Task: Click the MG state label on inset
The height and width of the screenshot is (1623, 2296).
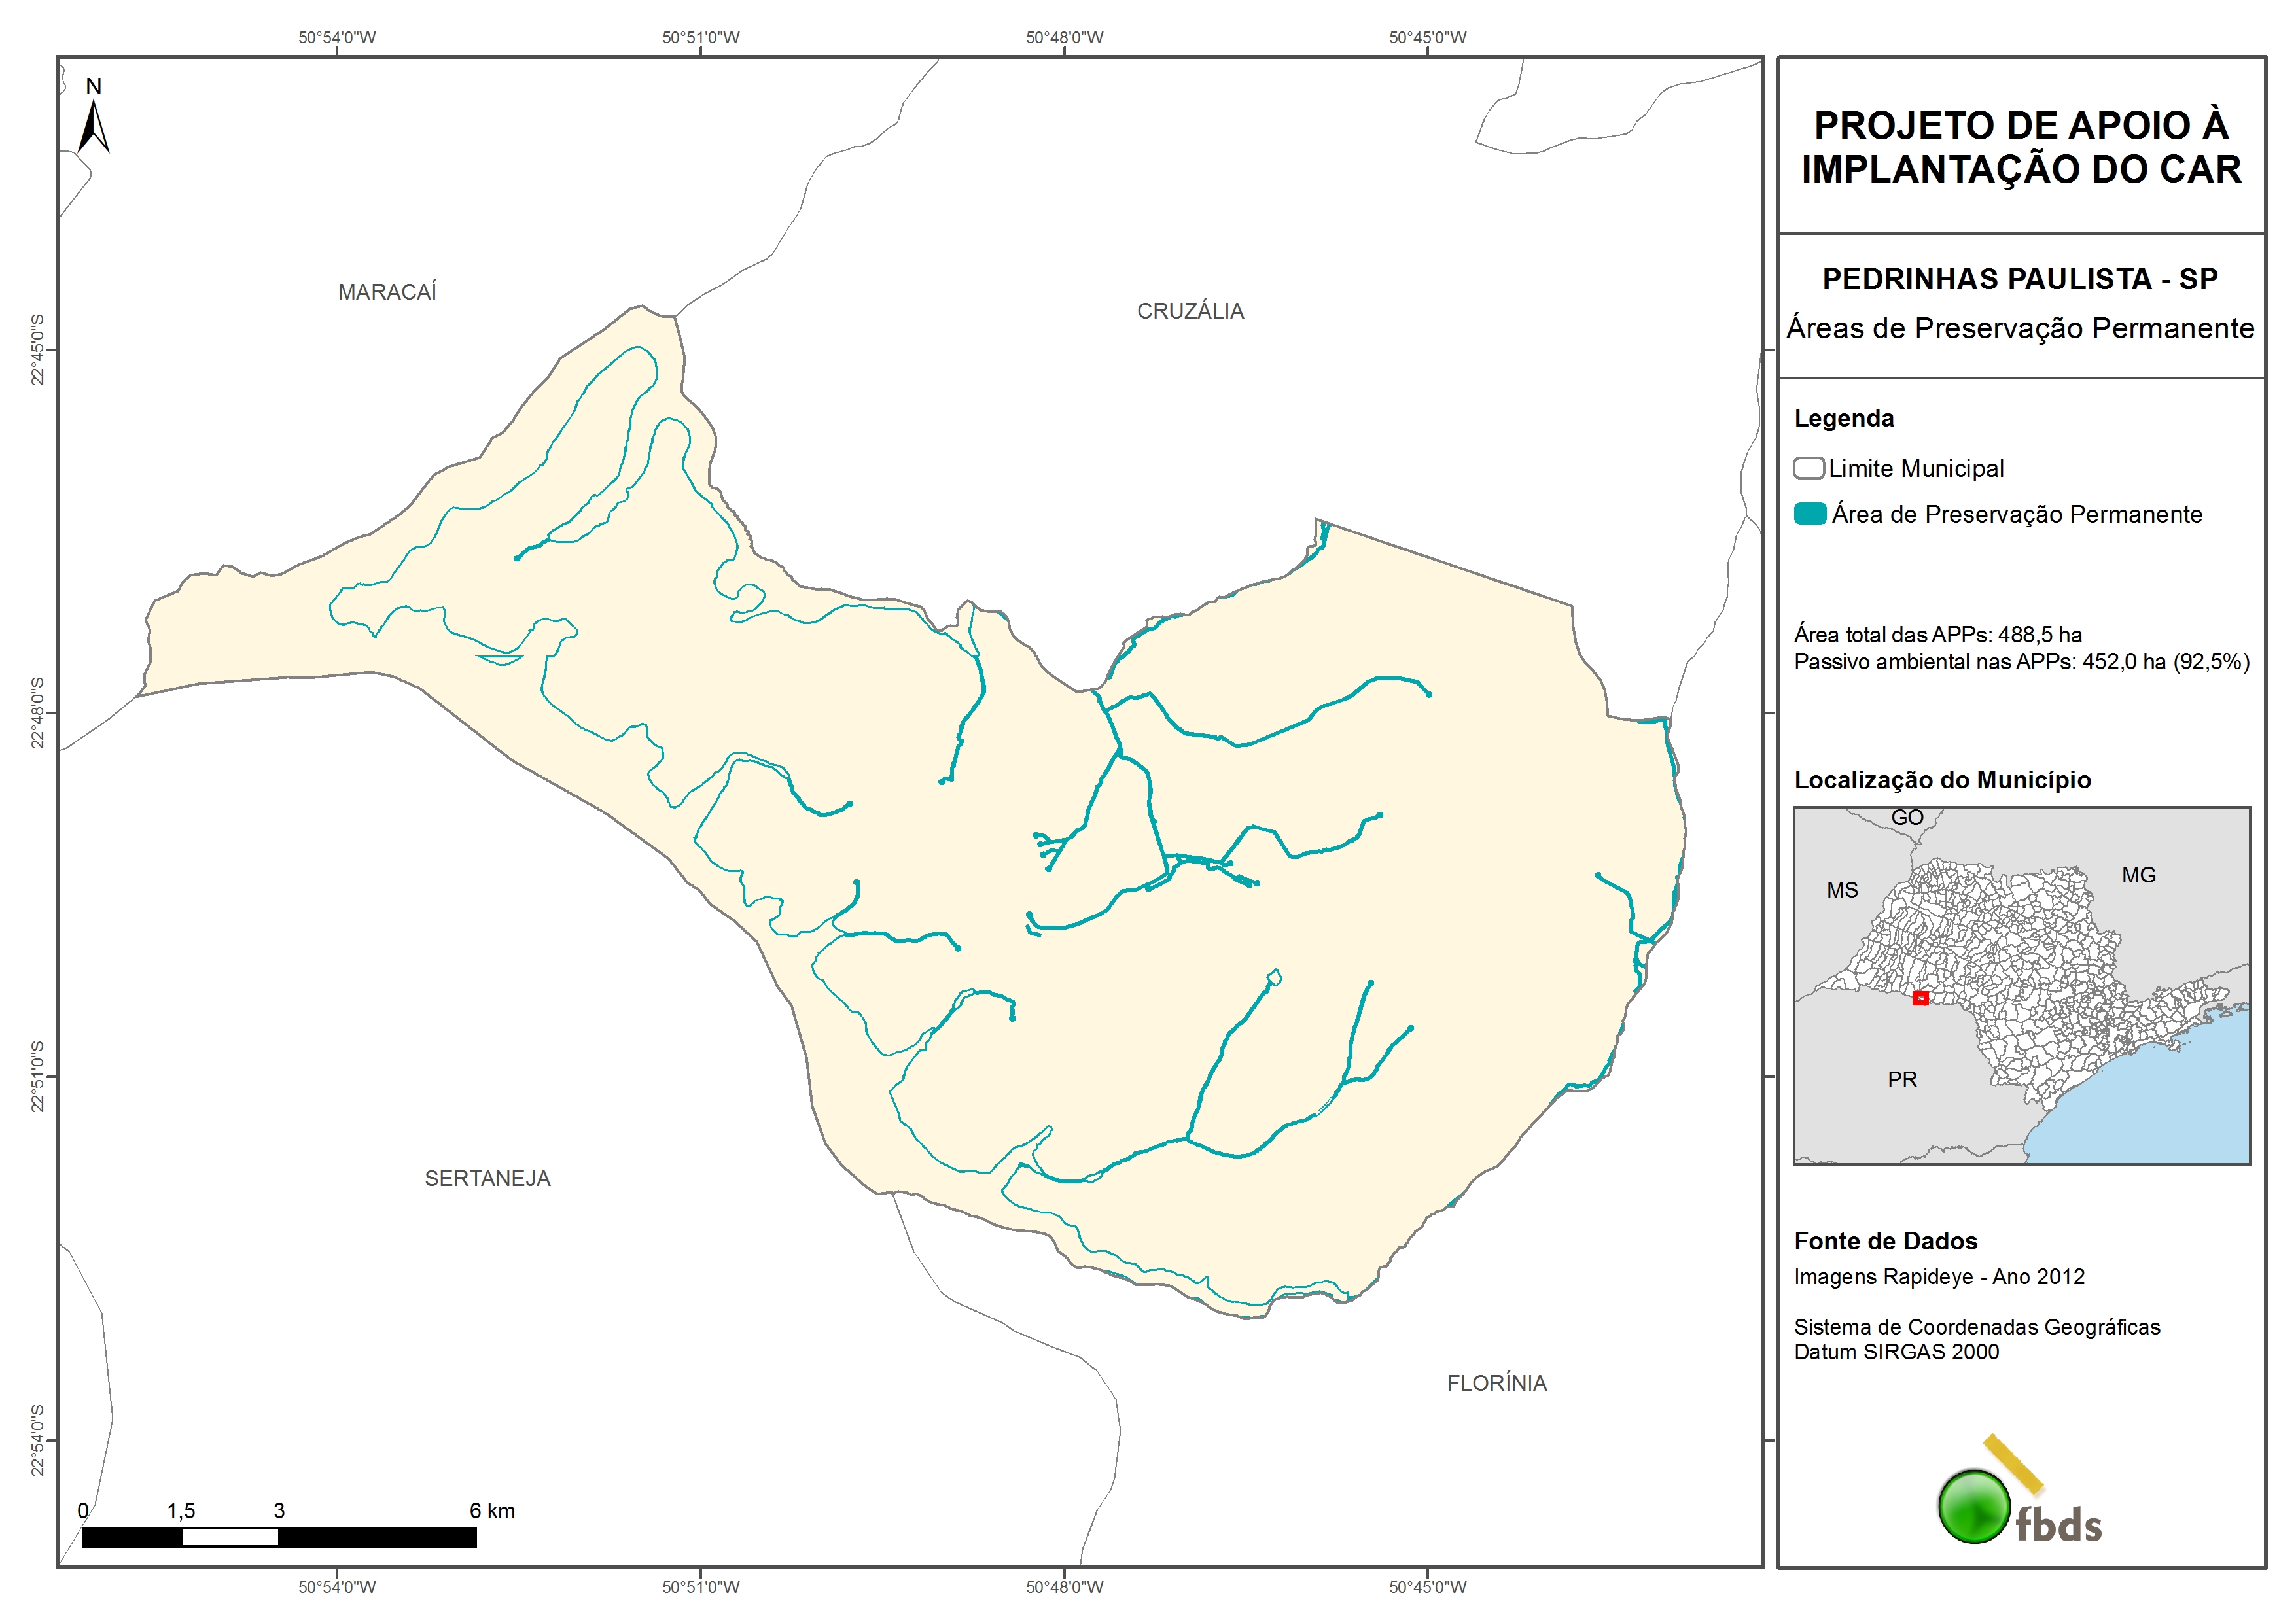Action: 2138,875
